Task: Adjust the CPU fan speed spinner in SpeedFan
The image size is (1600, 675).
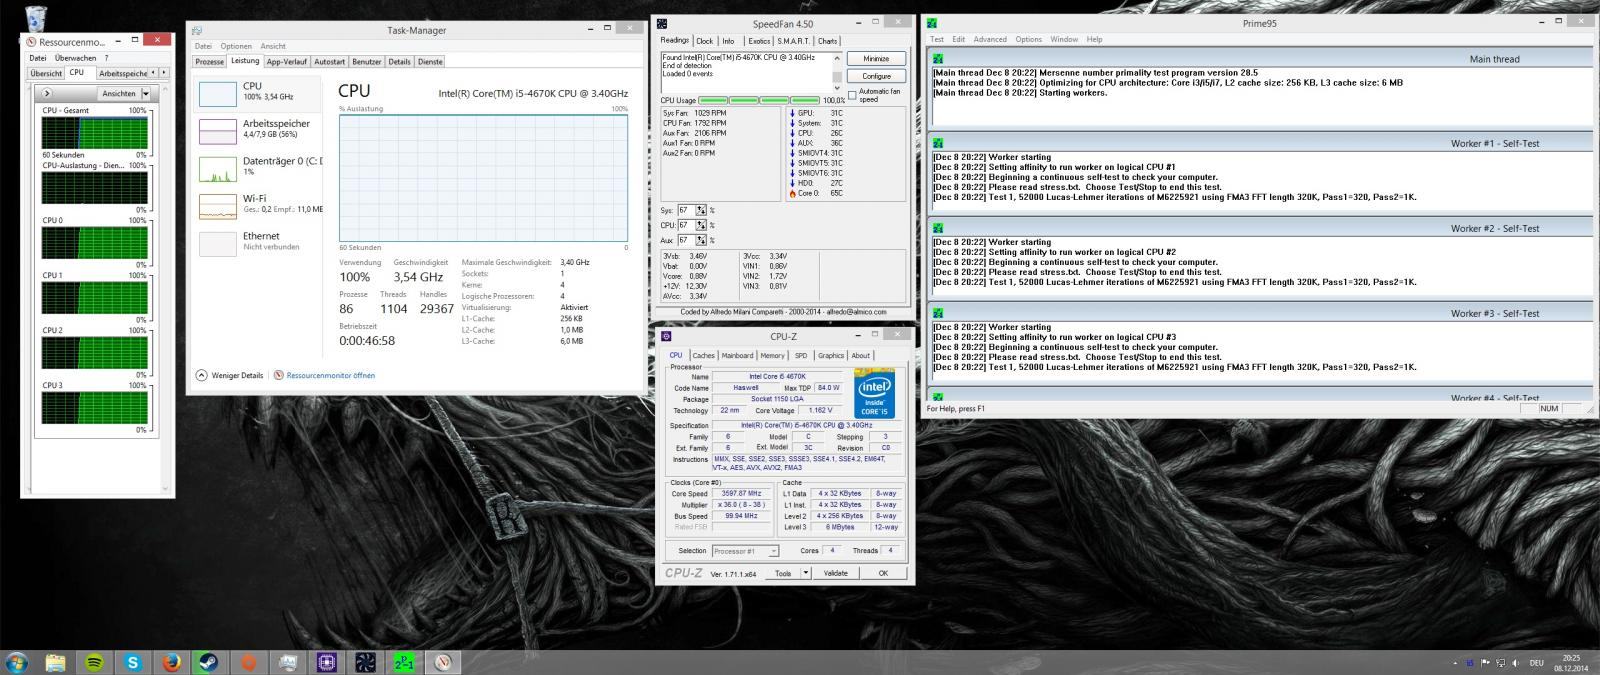Action: pyautogui.click(x=701, y=225)
